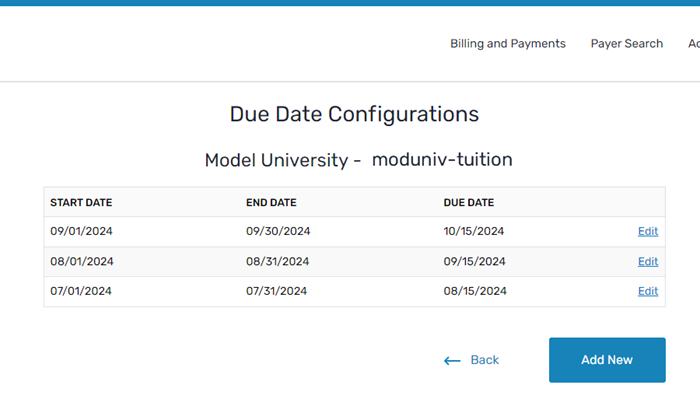This screenshot has width=700, height=406.
Task: Go back using the Back link
Action: click(x=484, y=360)
